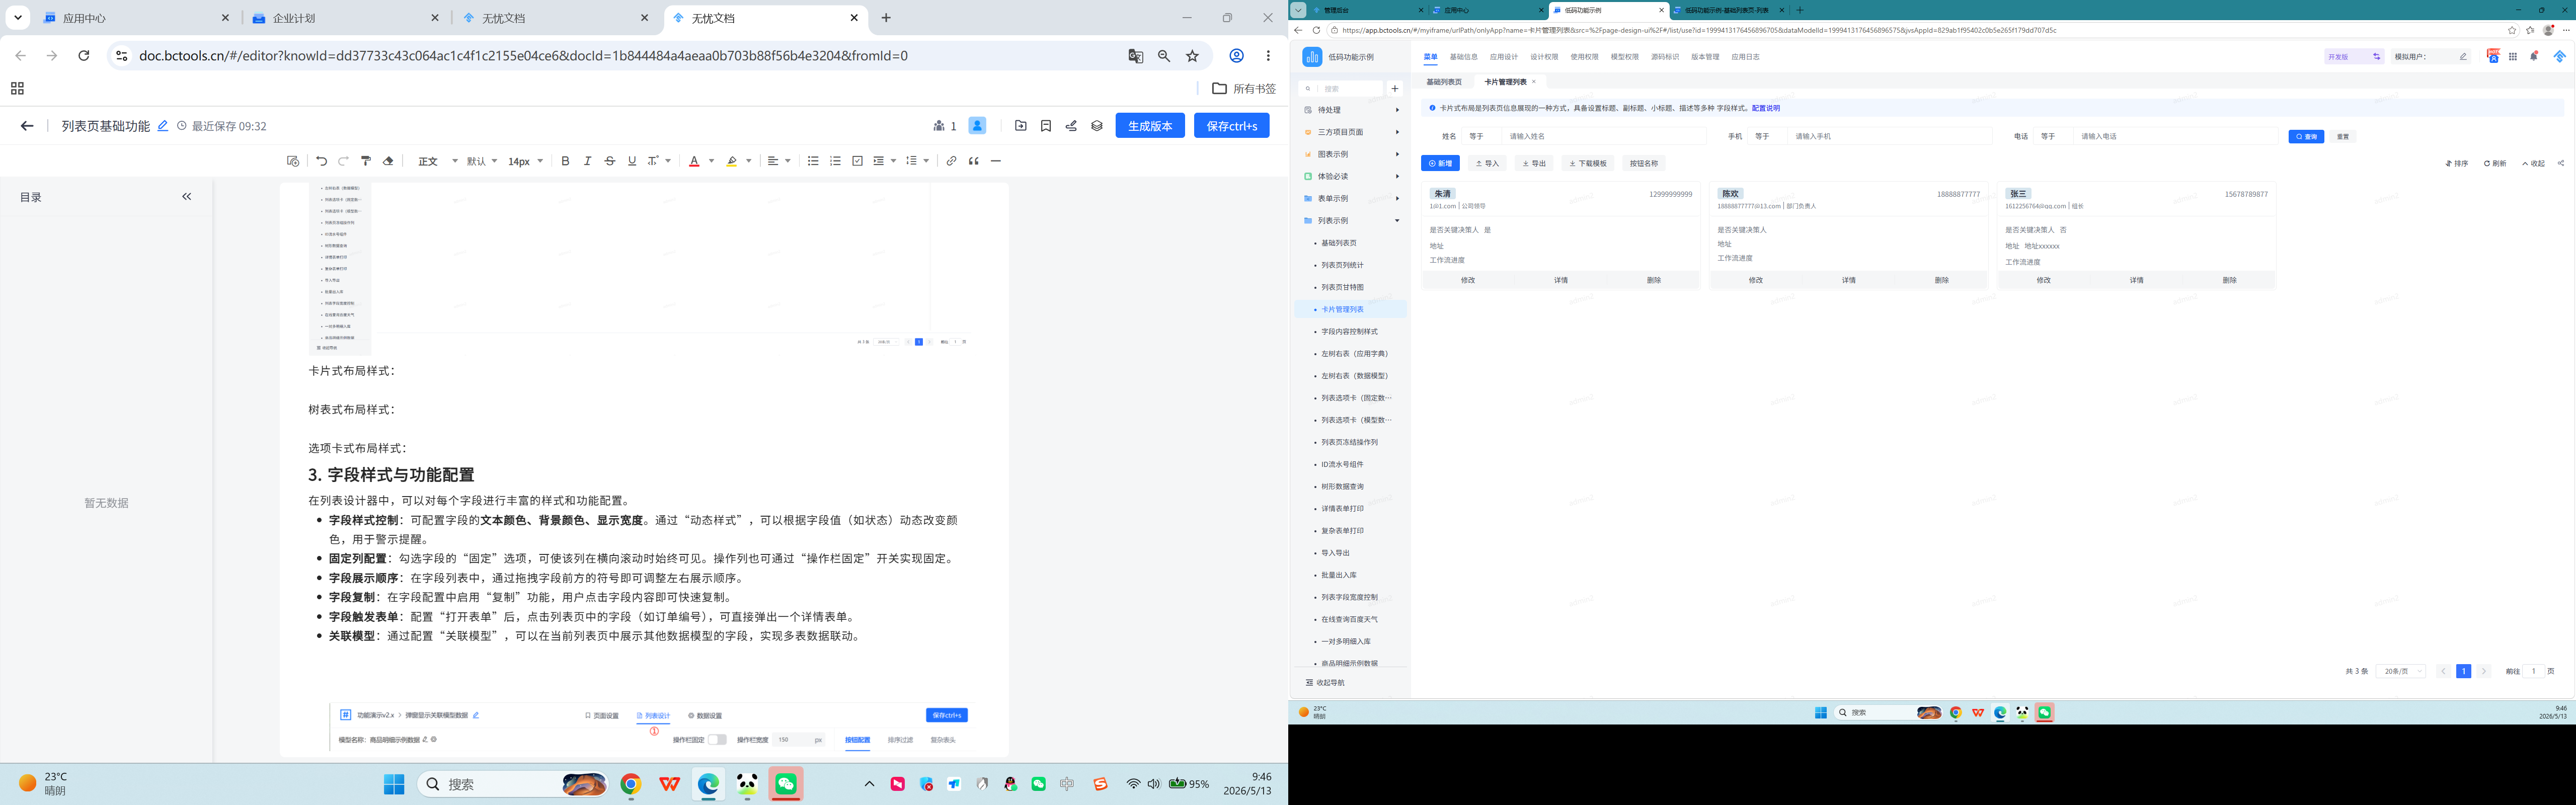Insert a checkbox task list
This screenshot has height=805, width=2576.
(x=857, y=161)
